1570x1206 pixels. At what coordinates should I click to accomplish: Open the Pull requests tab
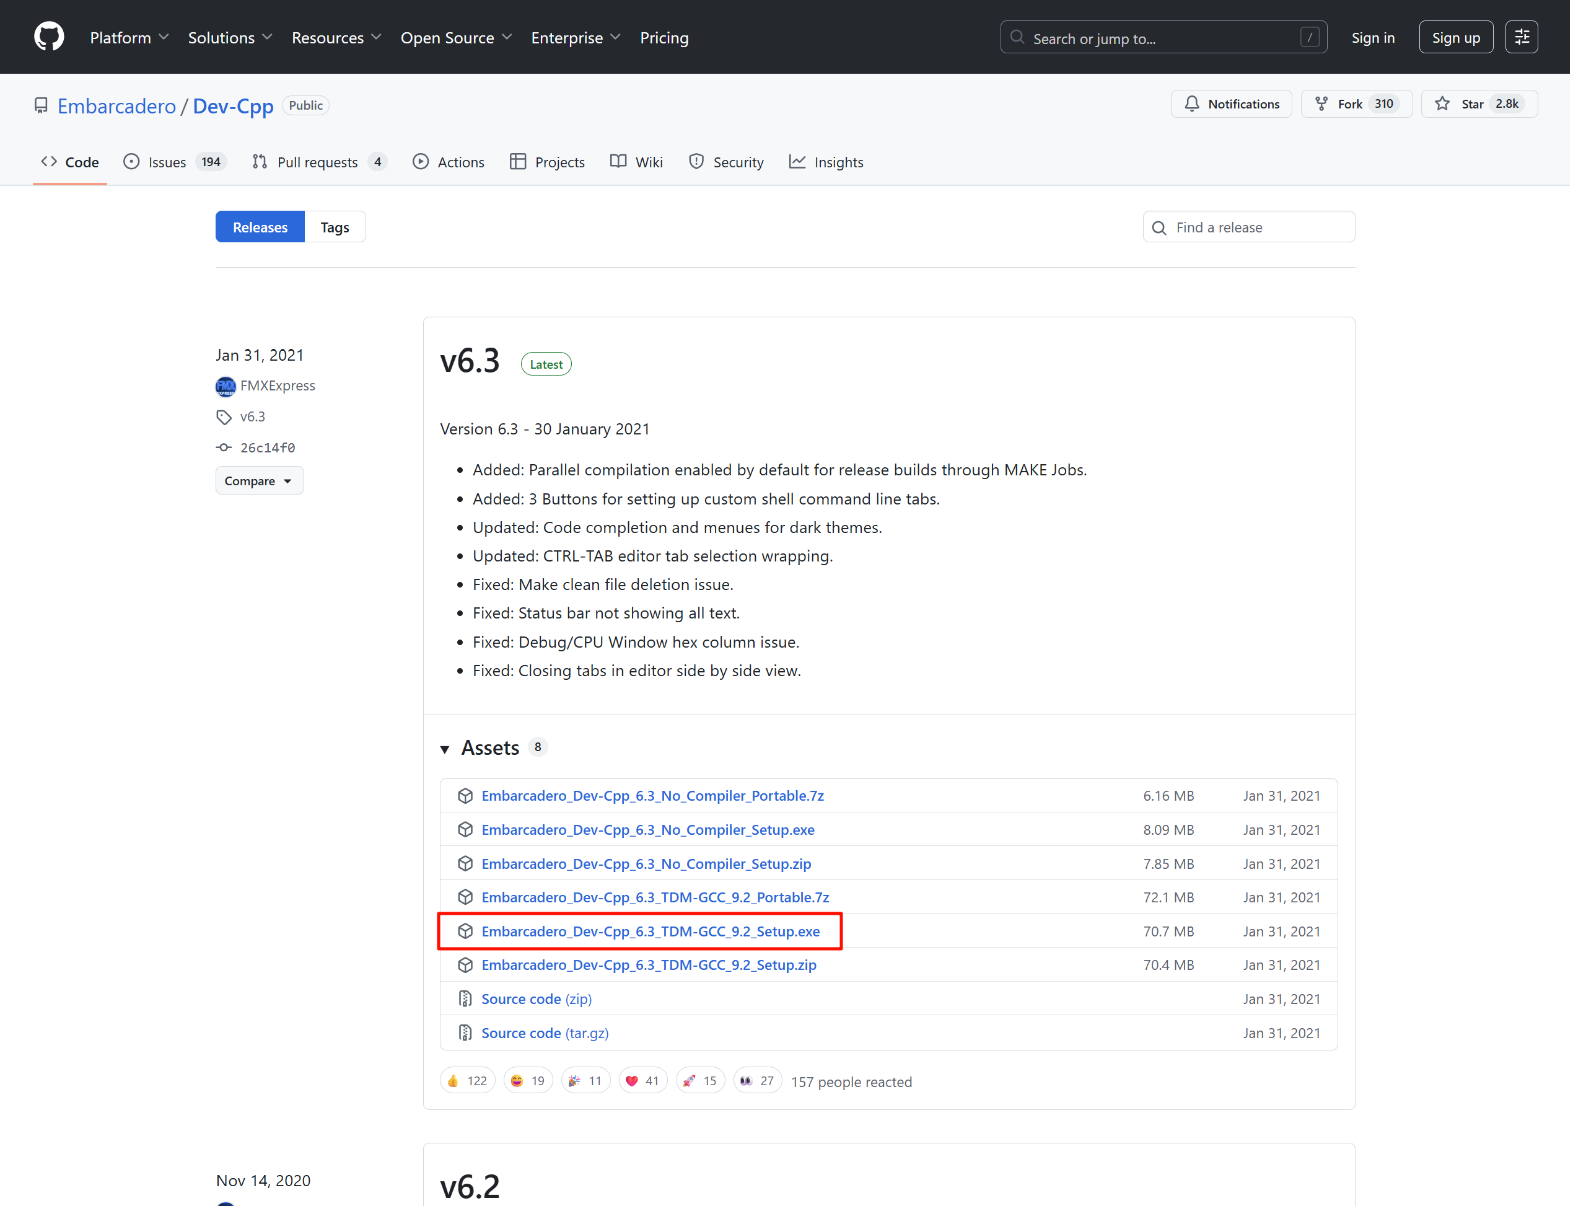tap(319, 162)
